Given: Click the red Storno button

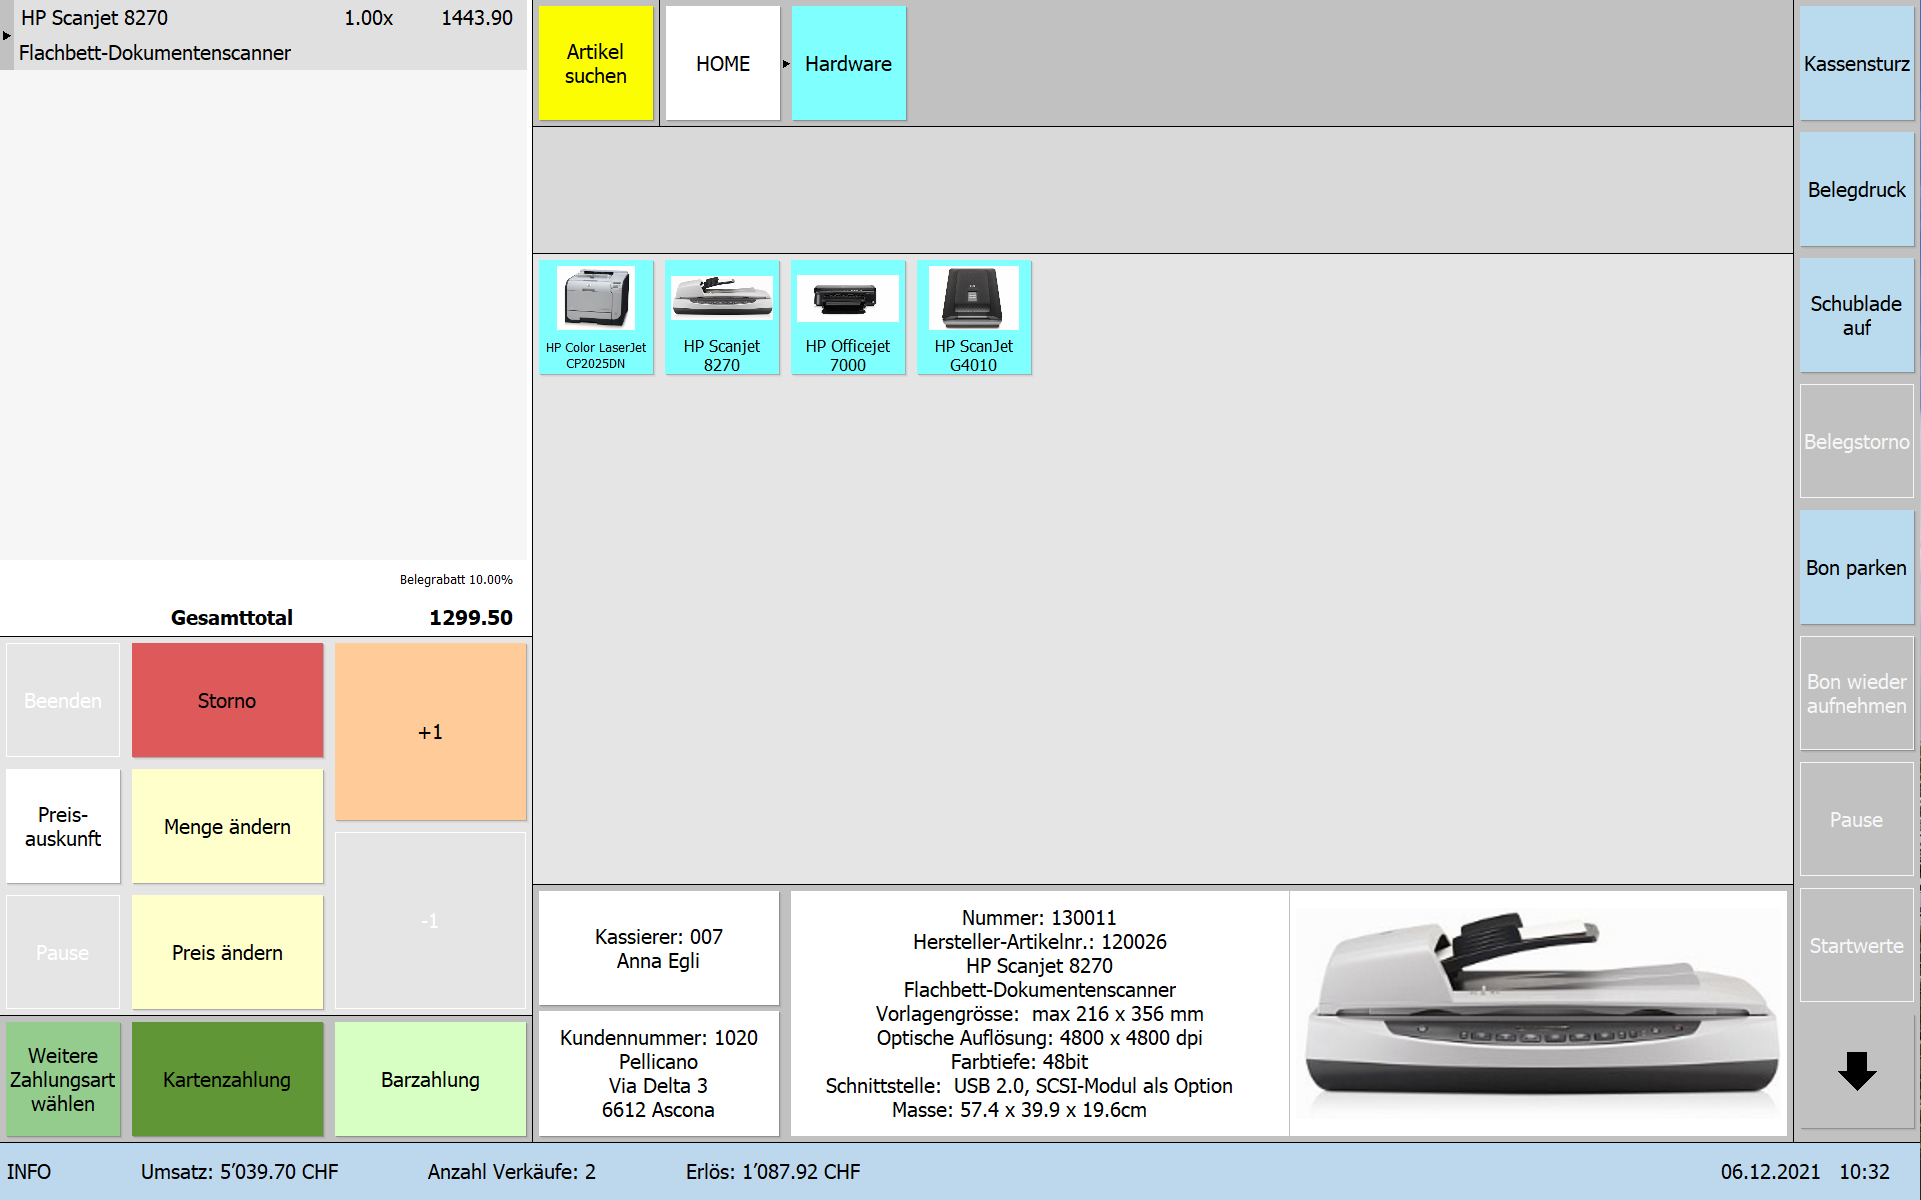Looking at the screenshot, I should coord(227,700).
